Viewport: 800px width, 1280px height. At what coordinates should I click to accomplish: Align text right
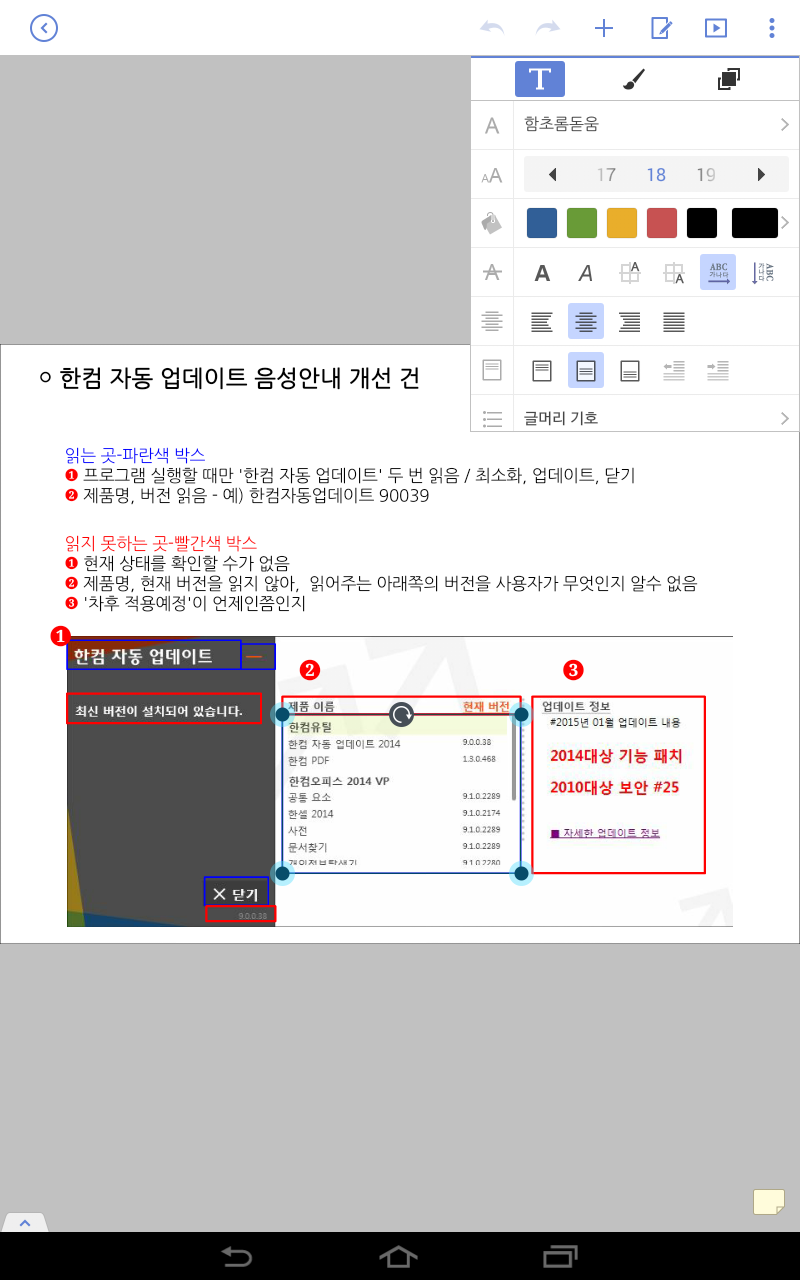coord(630,322)
